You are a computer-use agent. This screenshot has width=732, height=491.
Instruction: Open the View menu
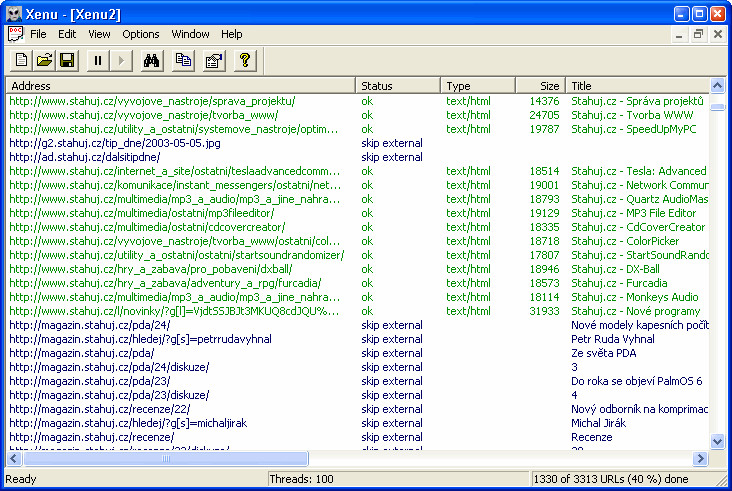click(x=99, y=34)
